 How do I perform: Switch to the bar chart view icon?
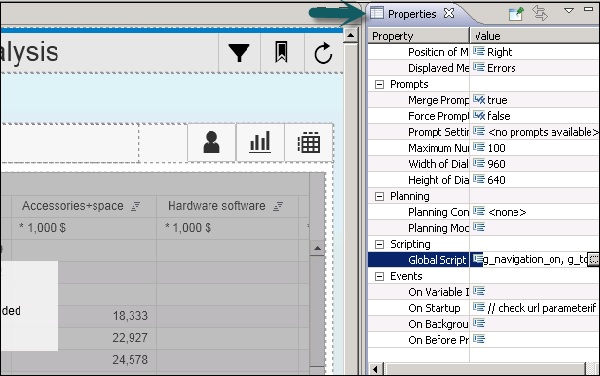pyautogui.click(x=260, y=142)
